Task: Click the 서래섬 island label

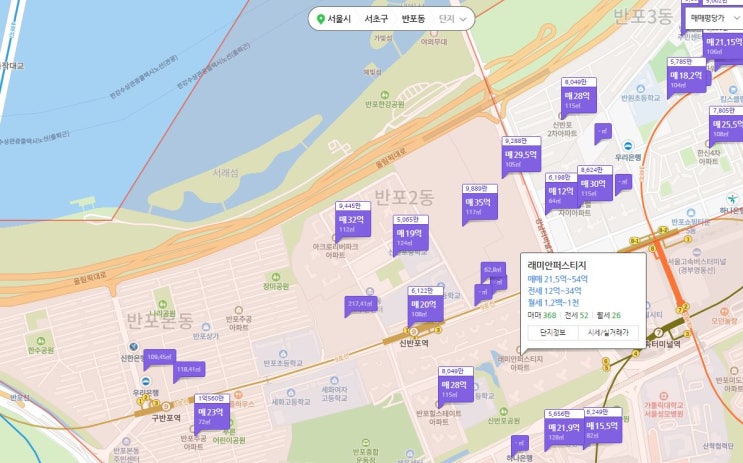Action: pos(226,173)
